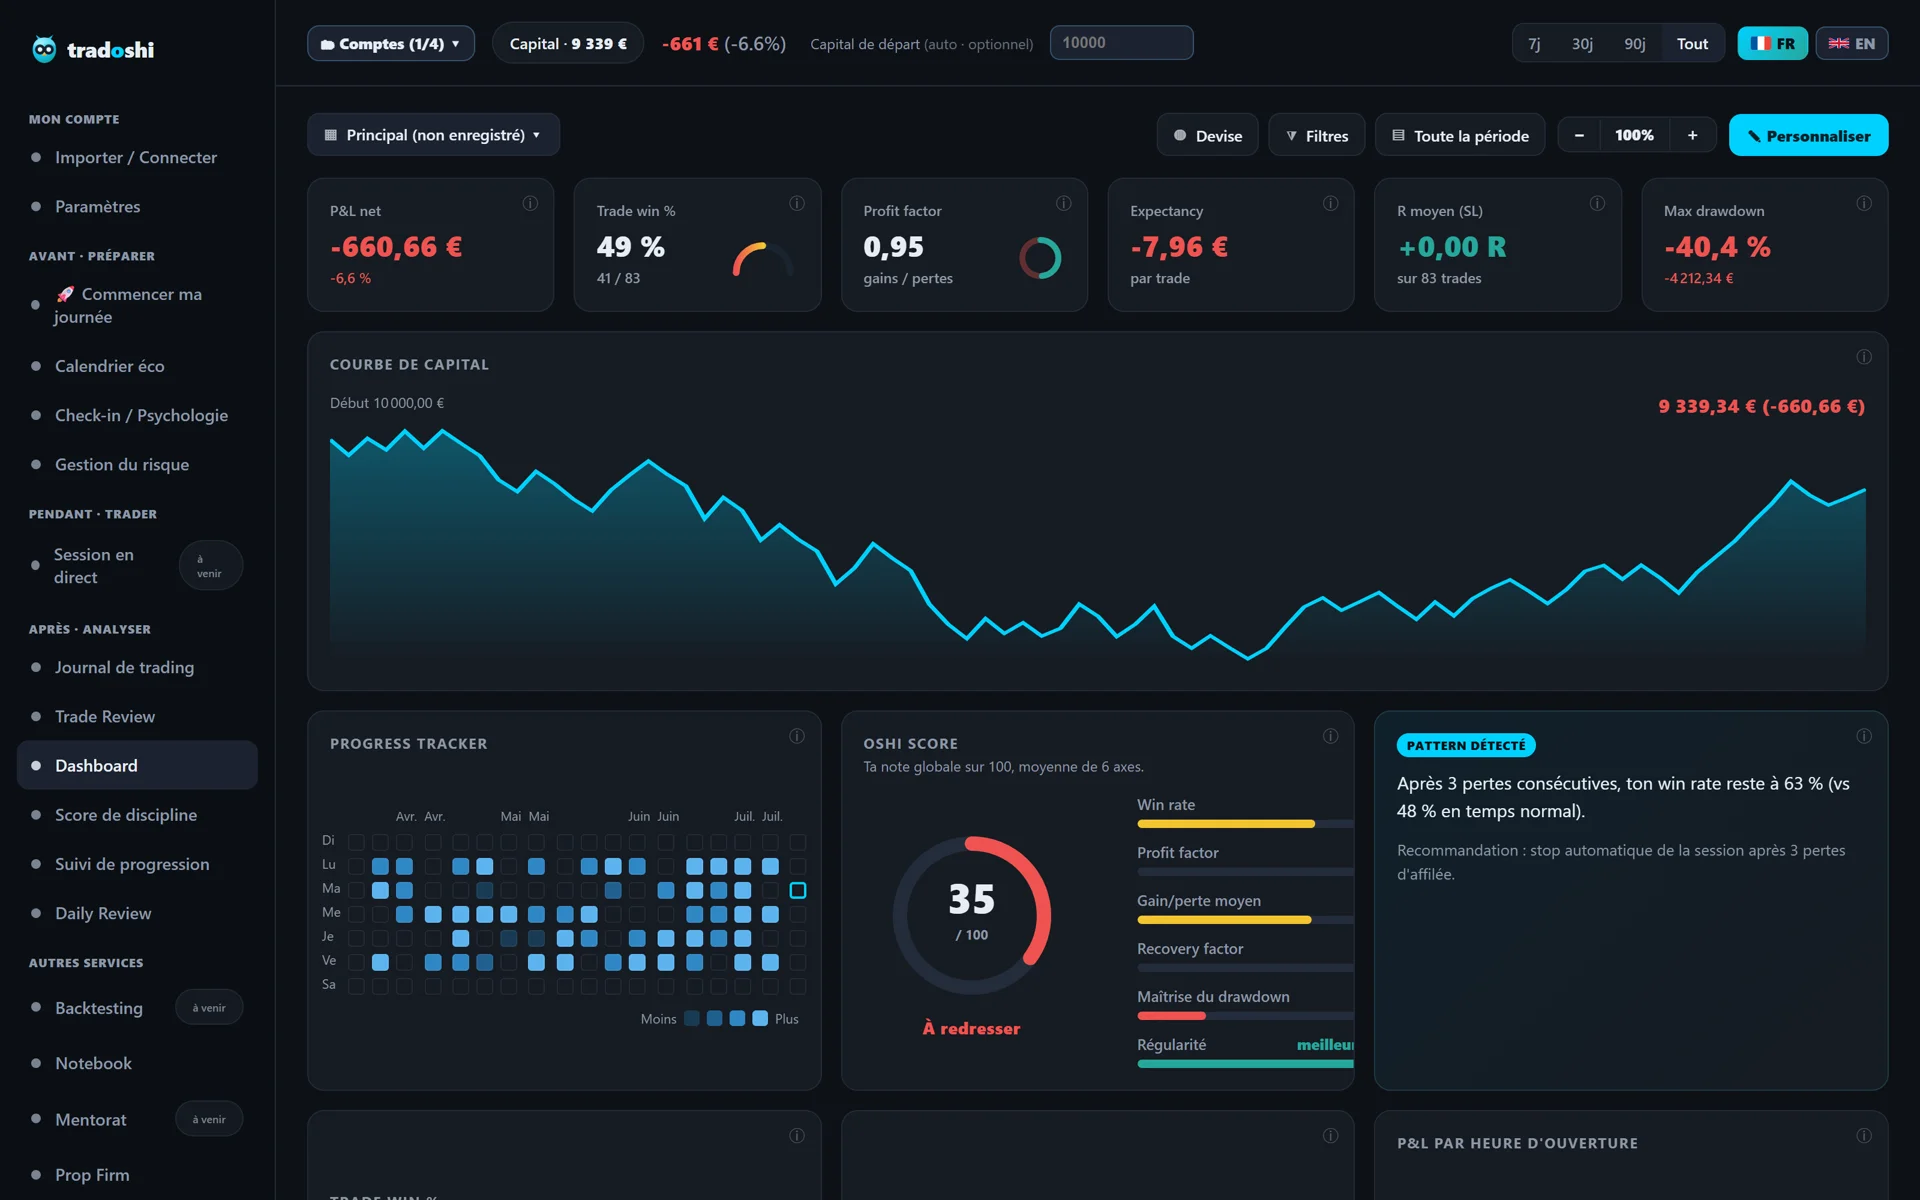
Task: Open Calendrier éco page
Action: [x=137, y=366]
